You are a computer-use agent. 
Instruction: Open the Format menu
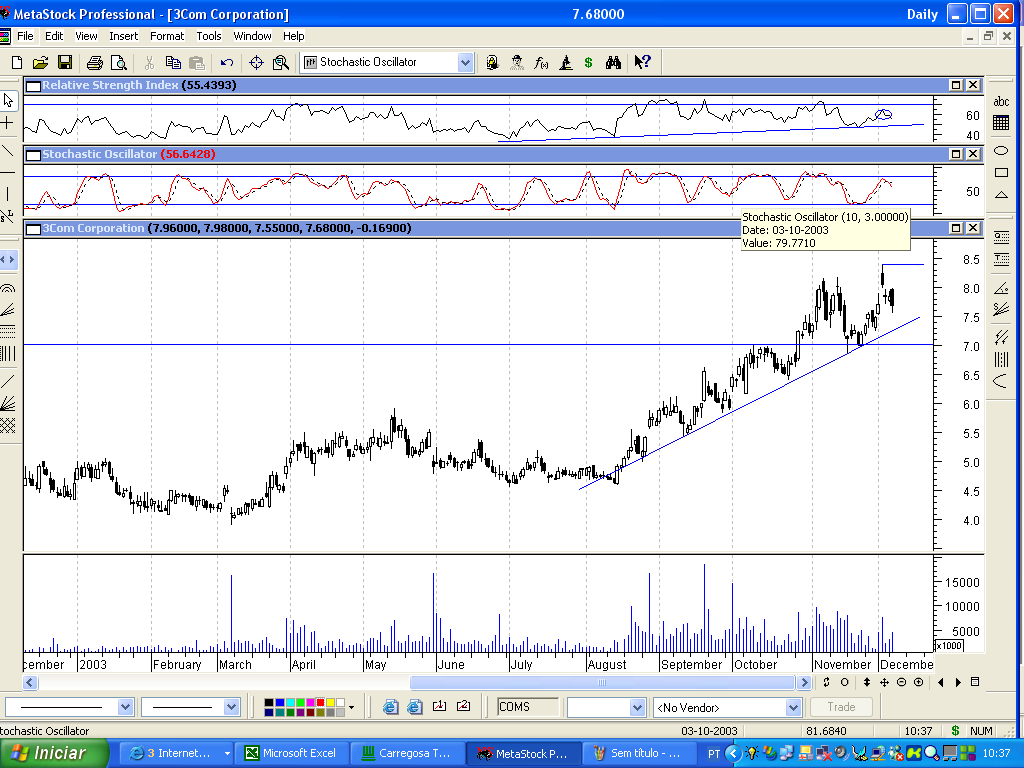coord(167,36)
